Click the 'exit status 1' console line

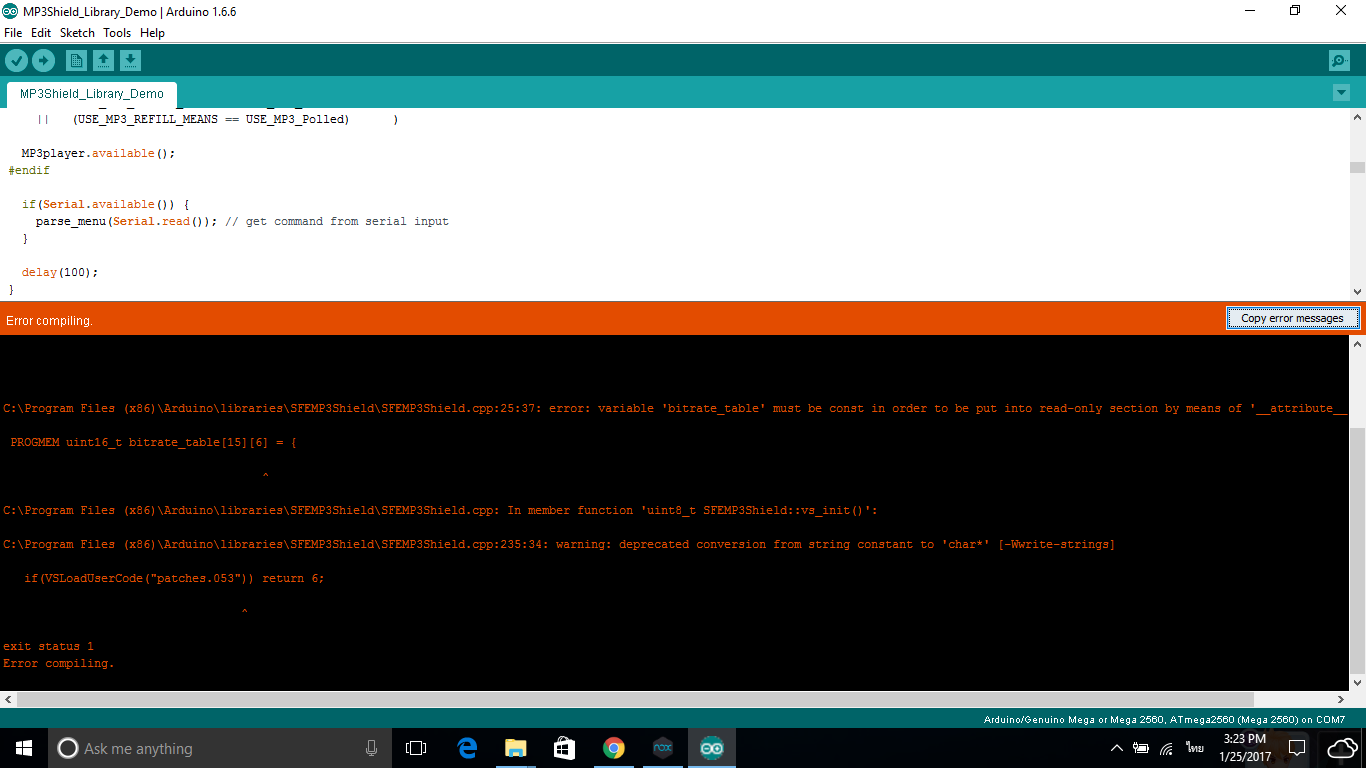[x=48, y=646]
